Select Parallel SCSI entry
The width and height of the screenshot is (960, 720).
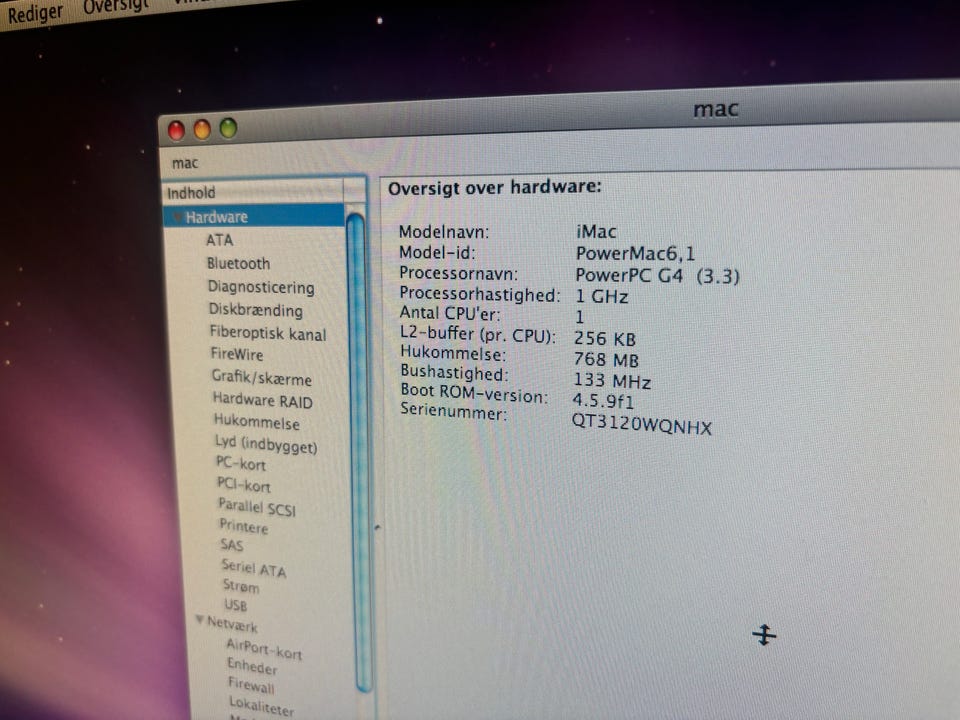click(x=257, y=507)
